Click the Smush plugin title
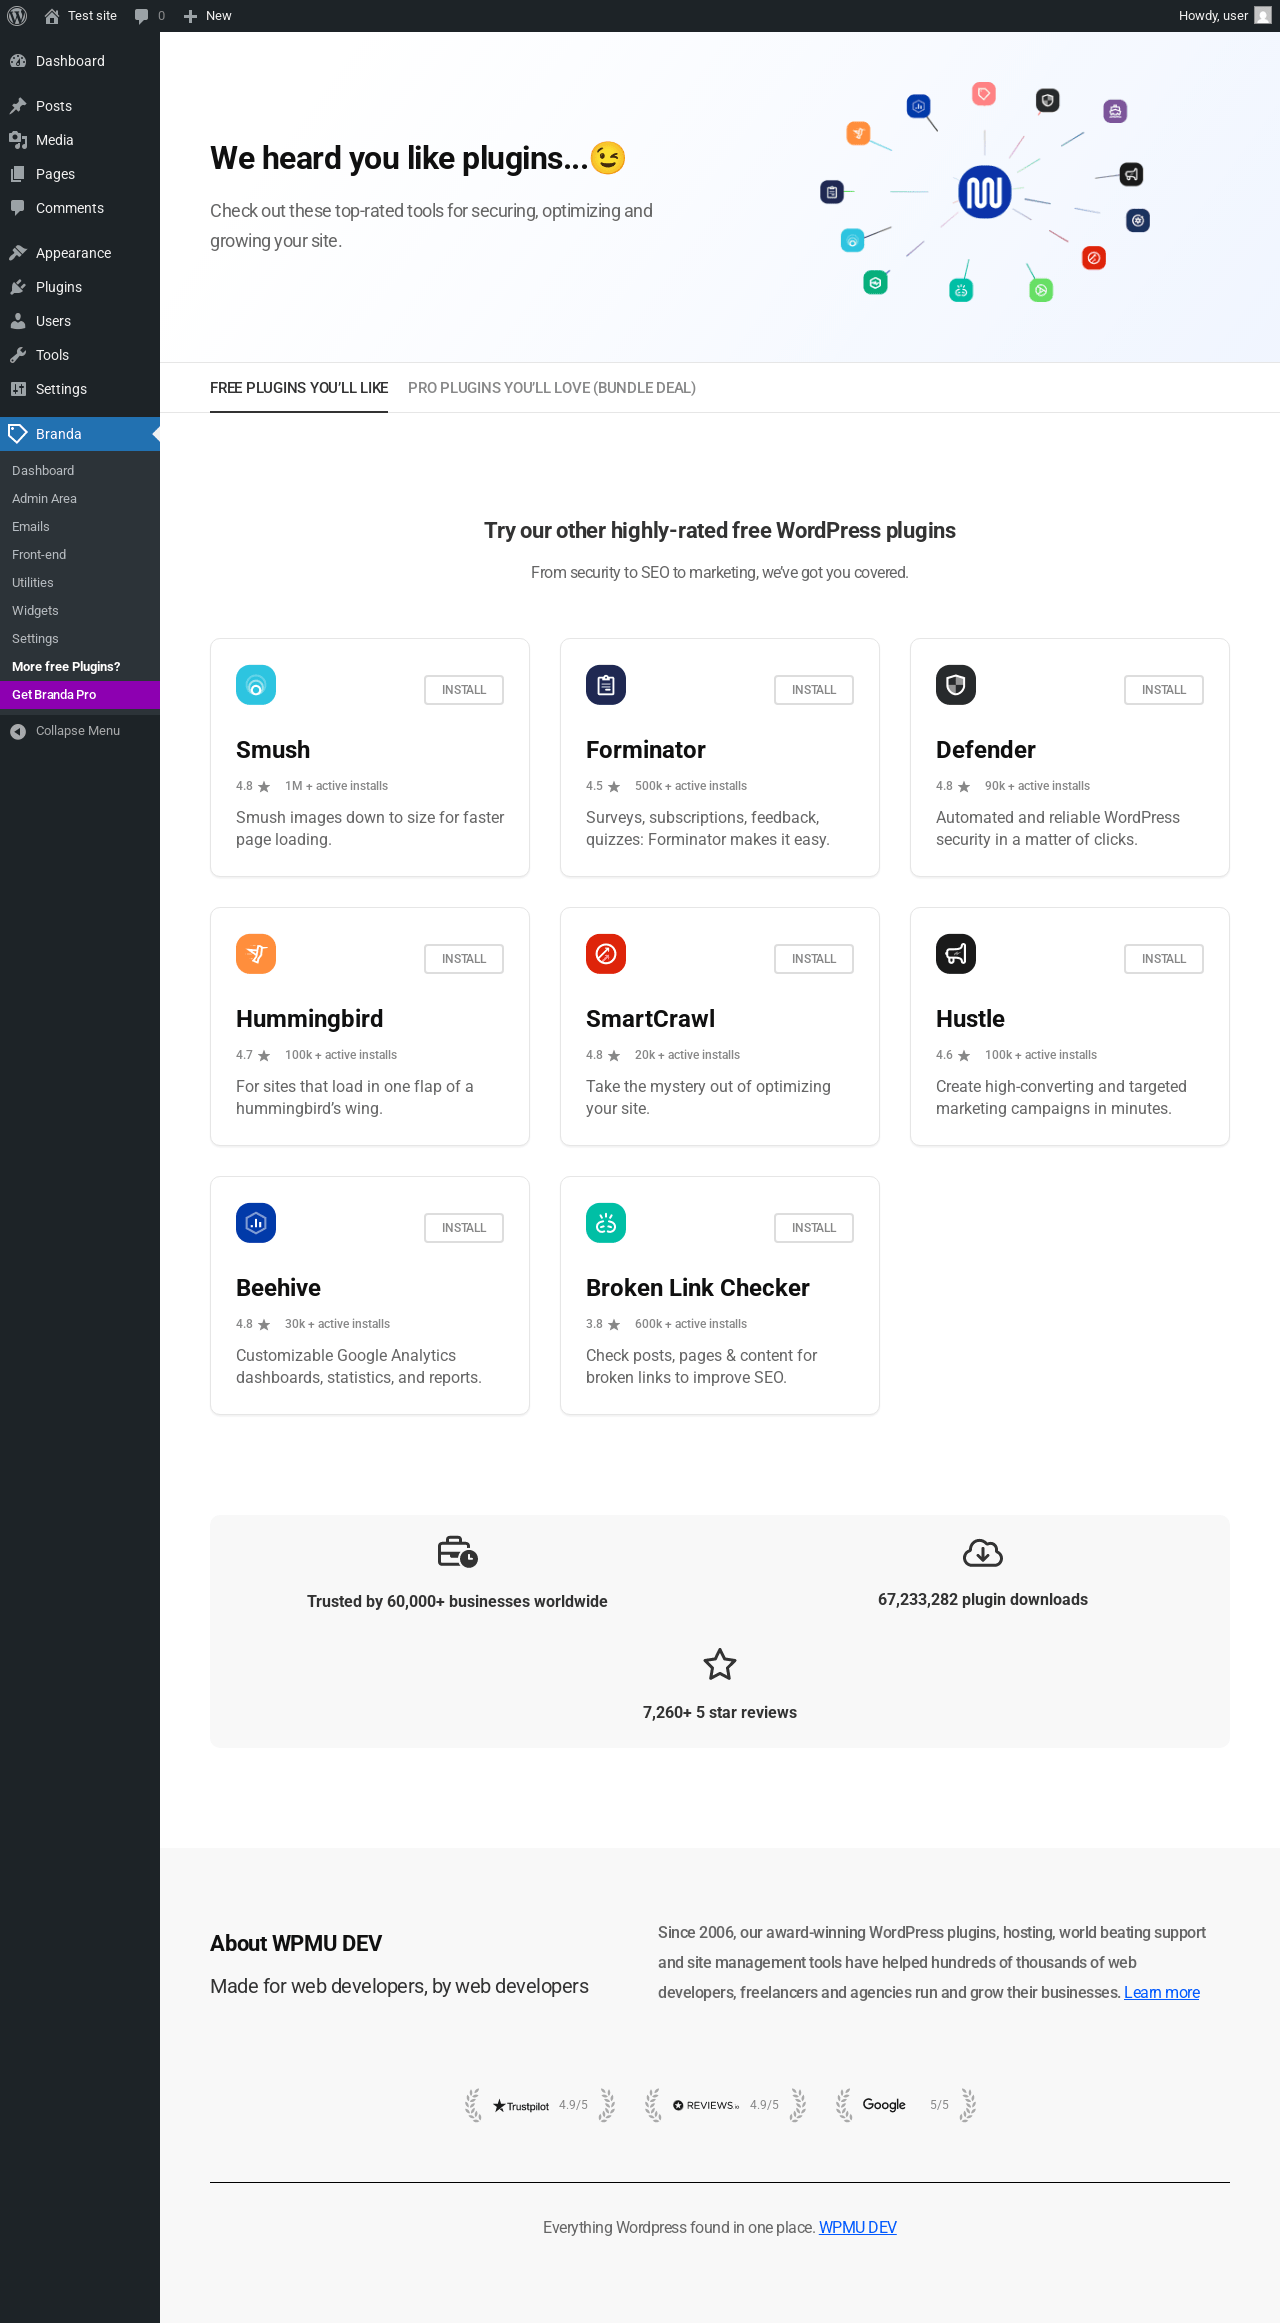Screen dimensions: 1280x2323 (273, 750)
